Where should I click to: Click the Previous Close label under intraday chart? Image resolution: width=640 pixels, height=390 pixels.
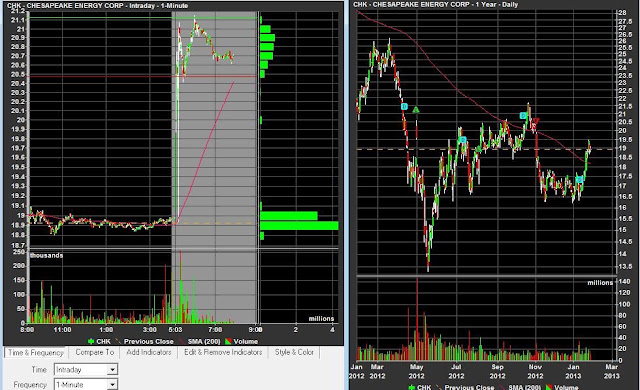click(149, 341)
